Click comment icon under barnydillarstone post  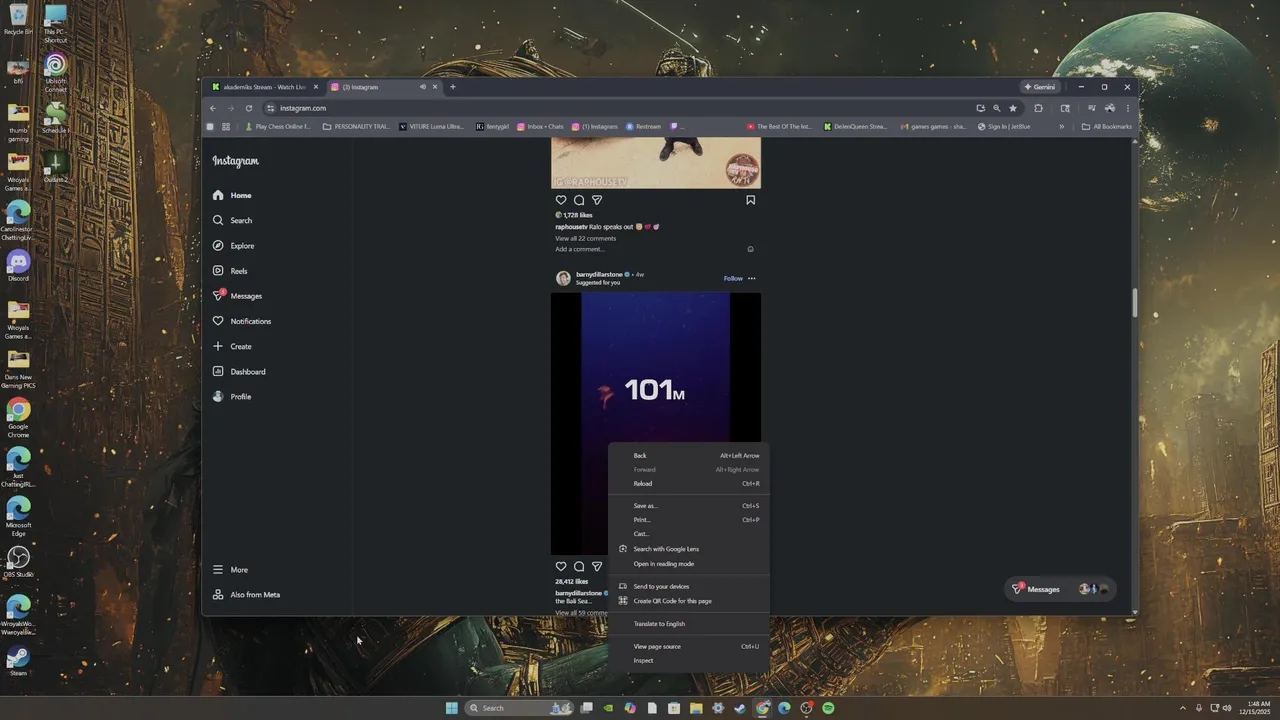[x=579, y=566]
